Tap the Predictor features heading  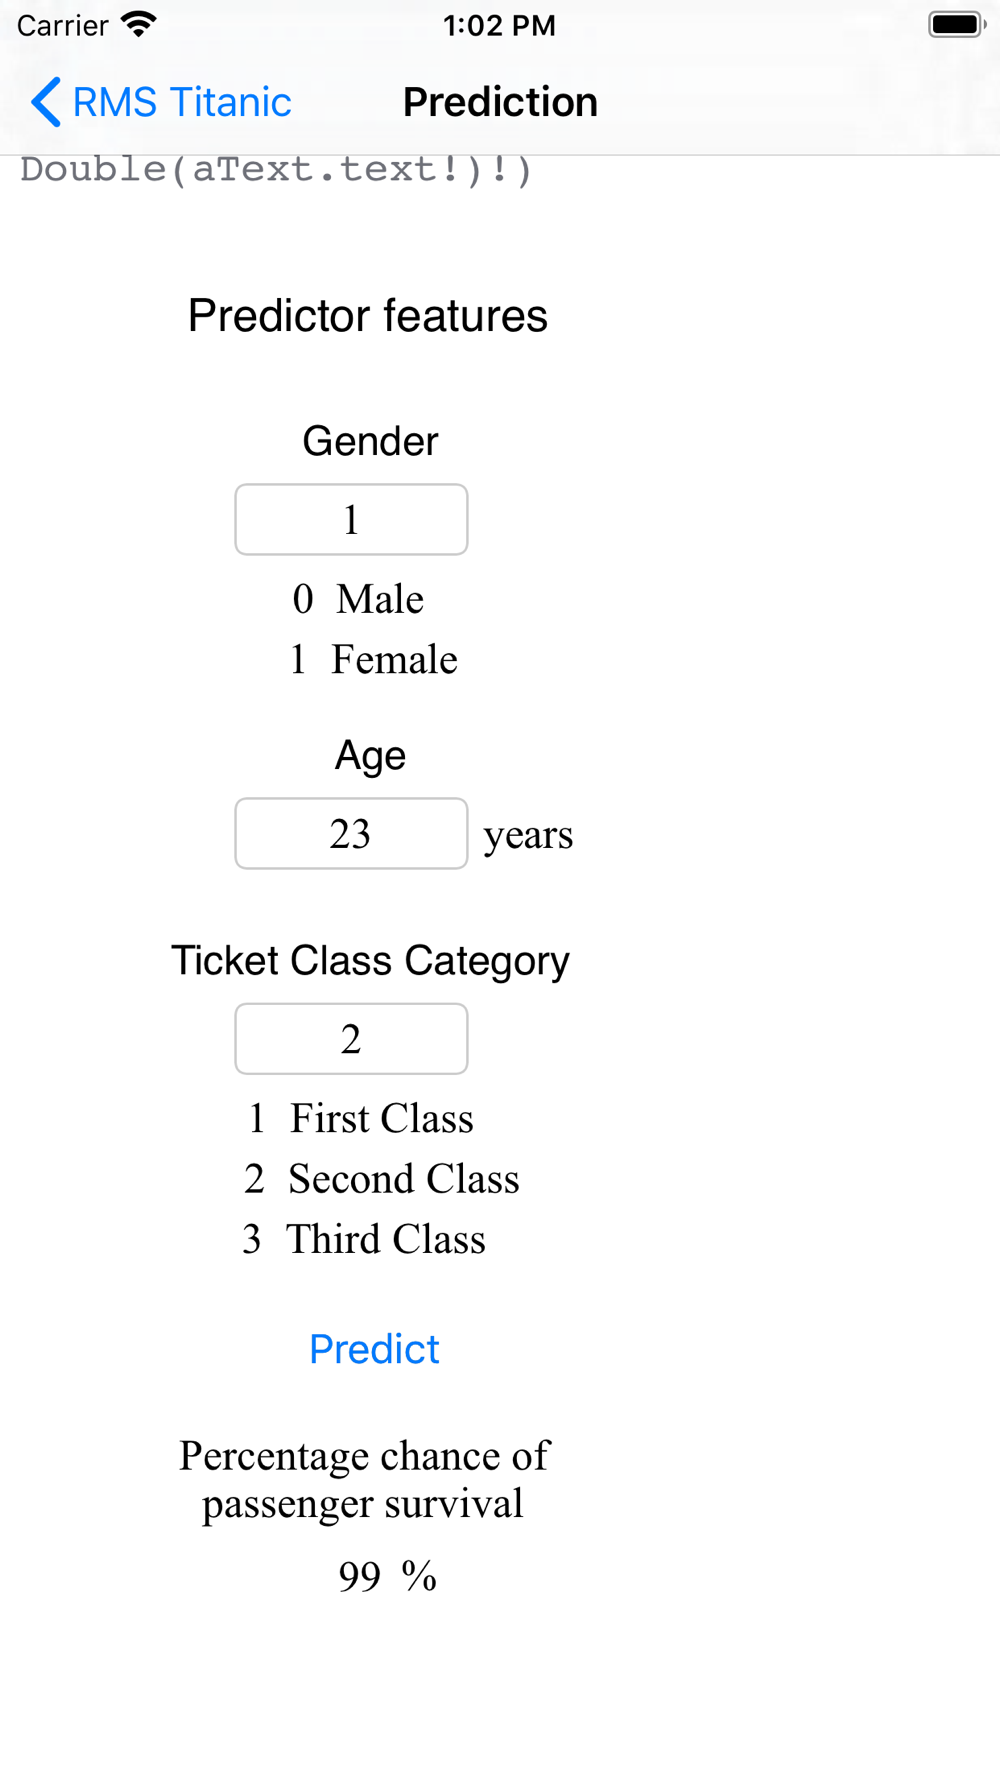(368, 316)
